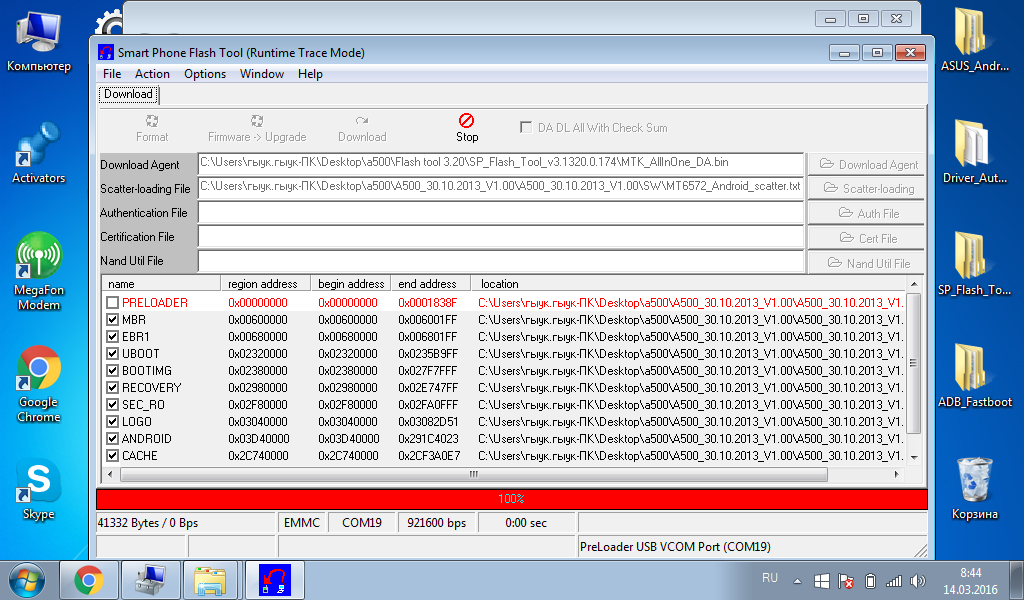
Task: Uncheck the RECOVERY partition checkbox
Action: [112, 388]
